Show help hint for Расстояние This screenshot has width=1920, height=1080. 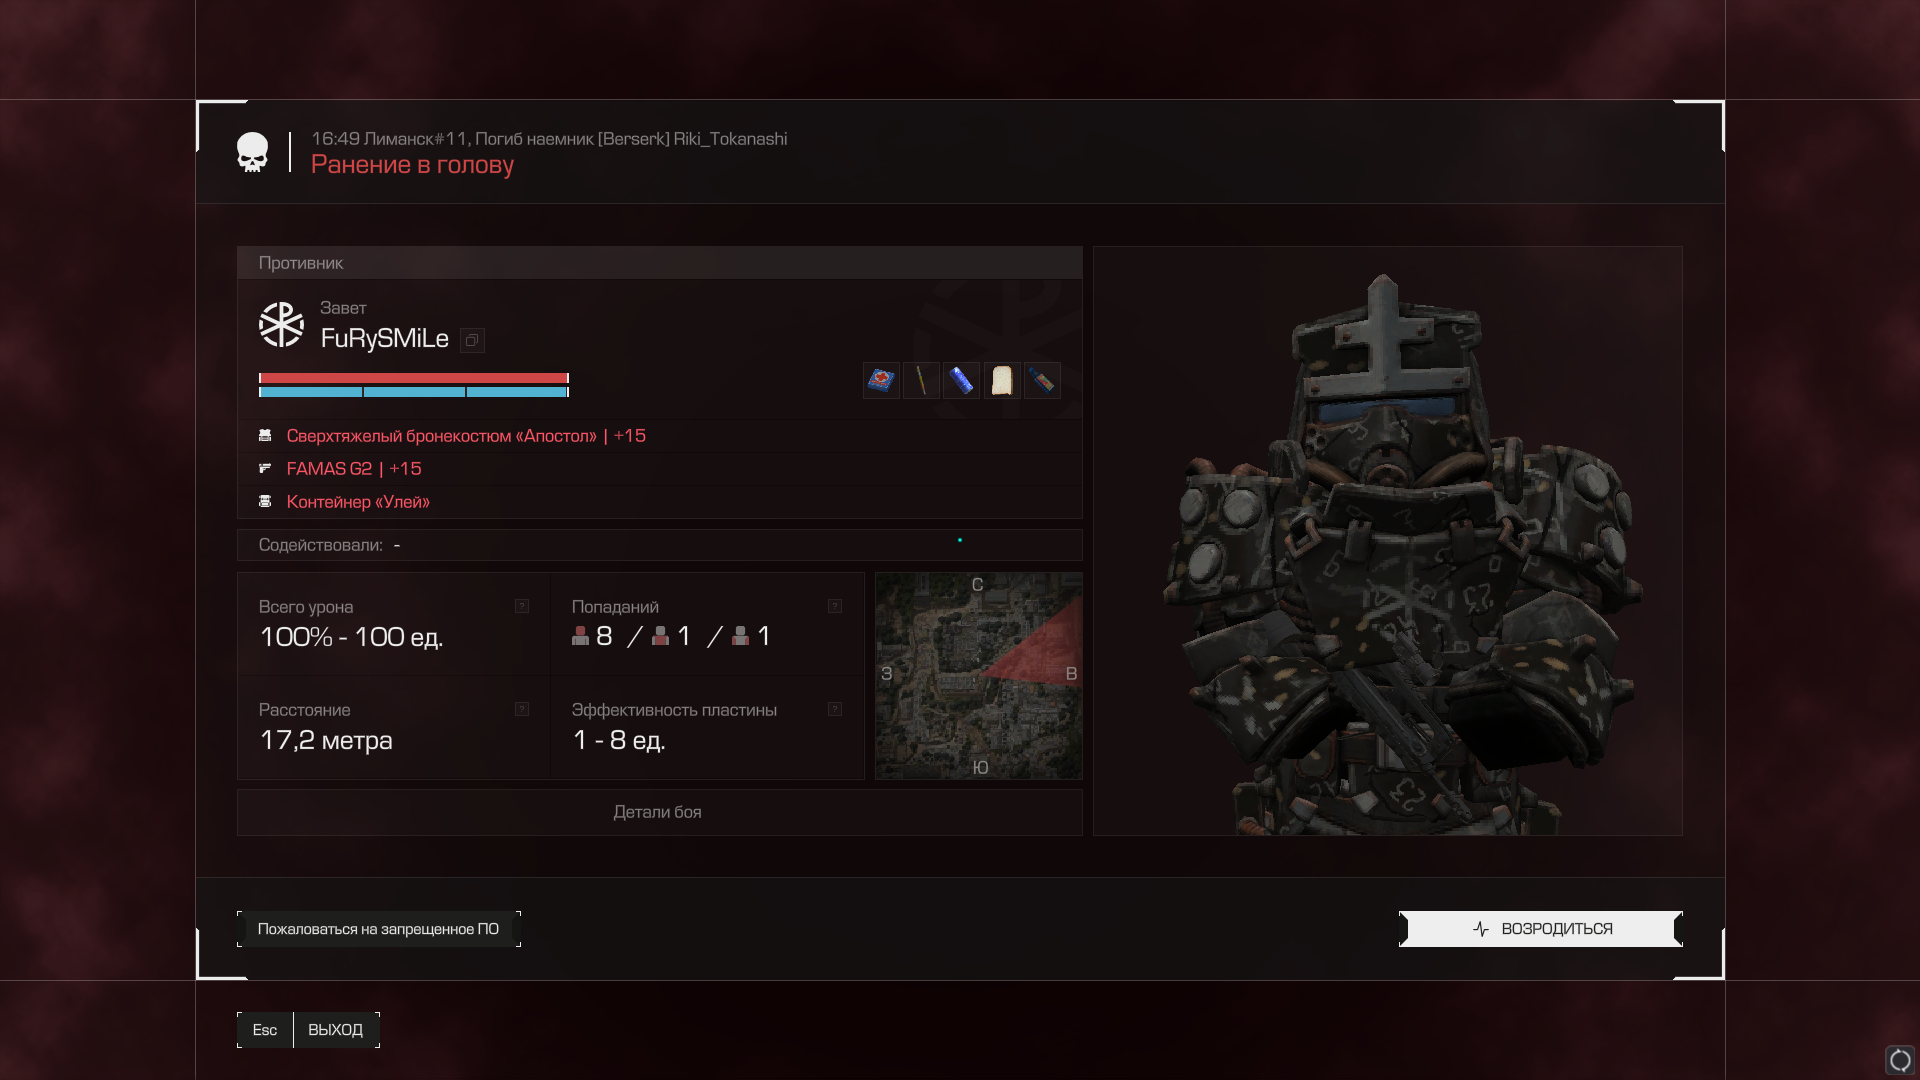point(522,709)
